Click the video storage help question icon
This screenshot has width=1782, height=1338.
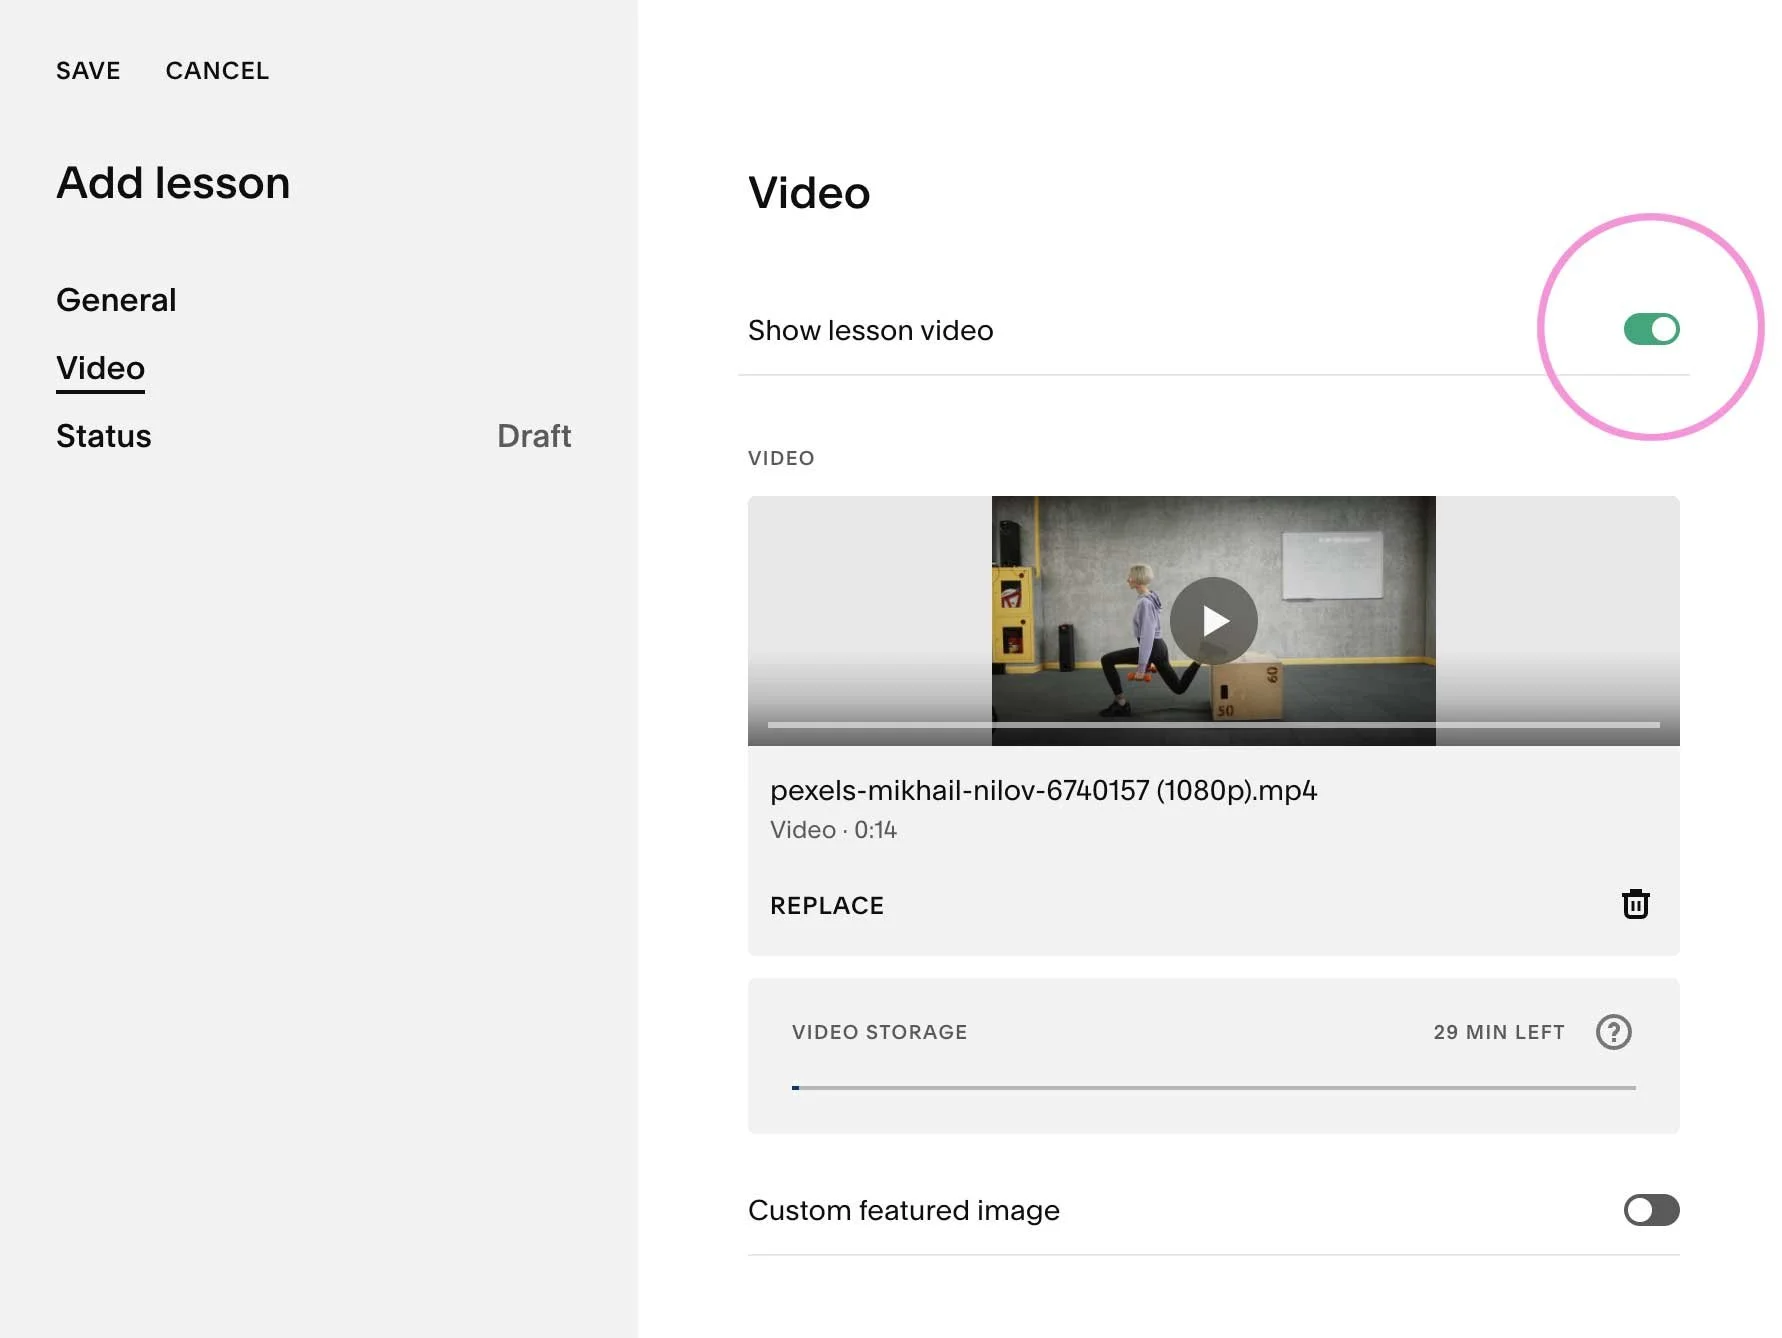pyautogui.click(x=1613, y=1032)
